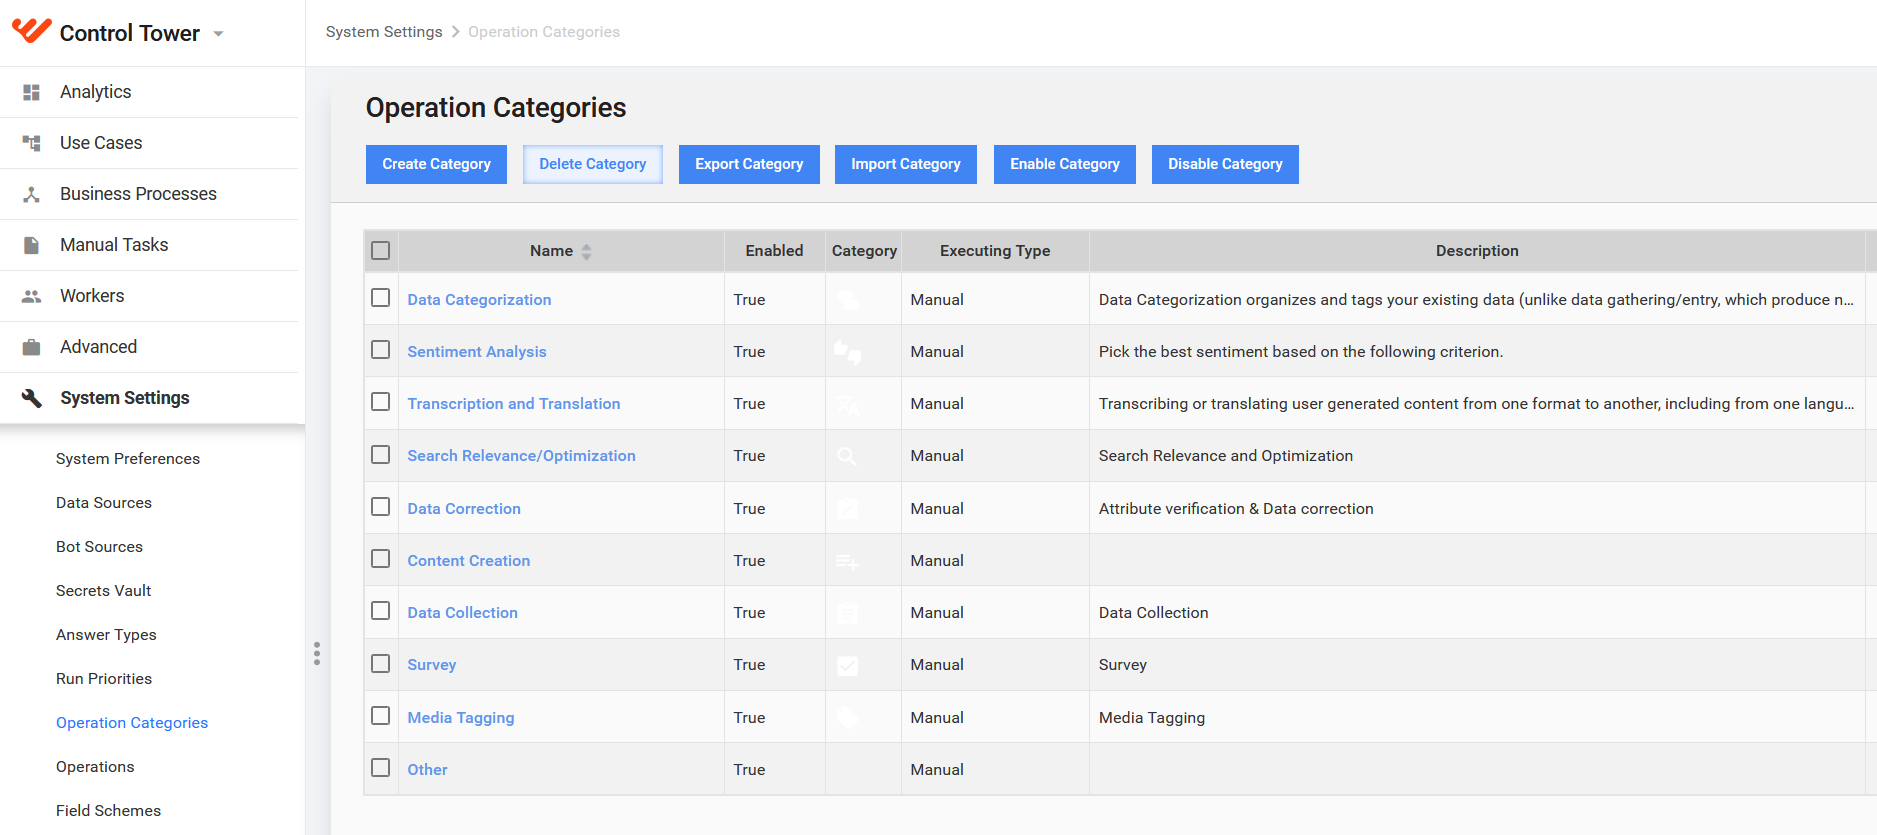Click the System Settings wrench icon
Viewport: 1877px width, 835px height.
[32, 398]
